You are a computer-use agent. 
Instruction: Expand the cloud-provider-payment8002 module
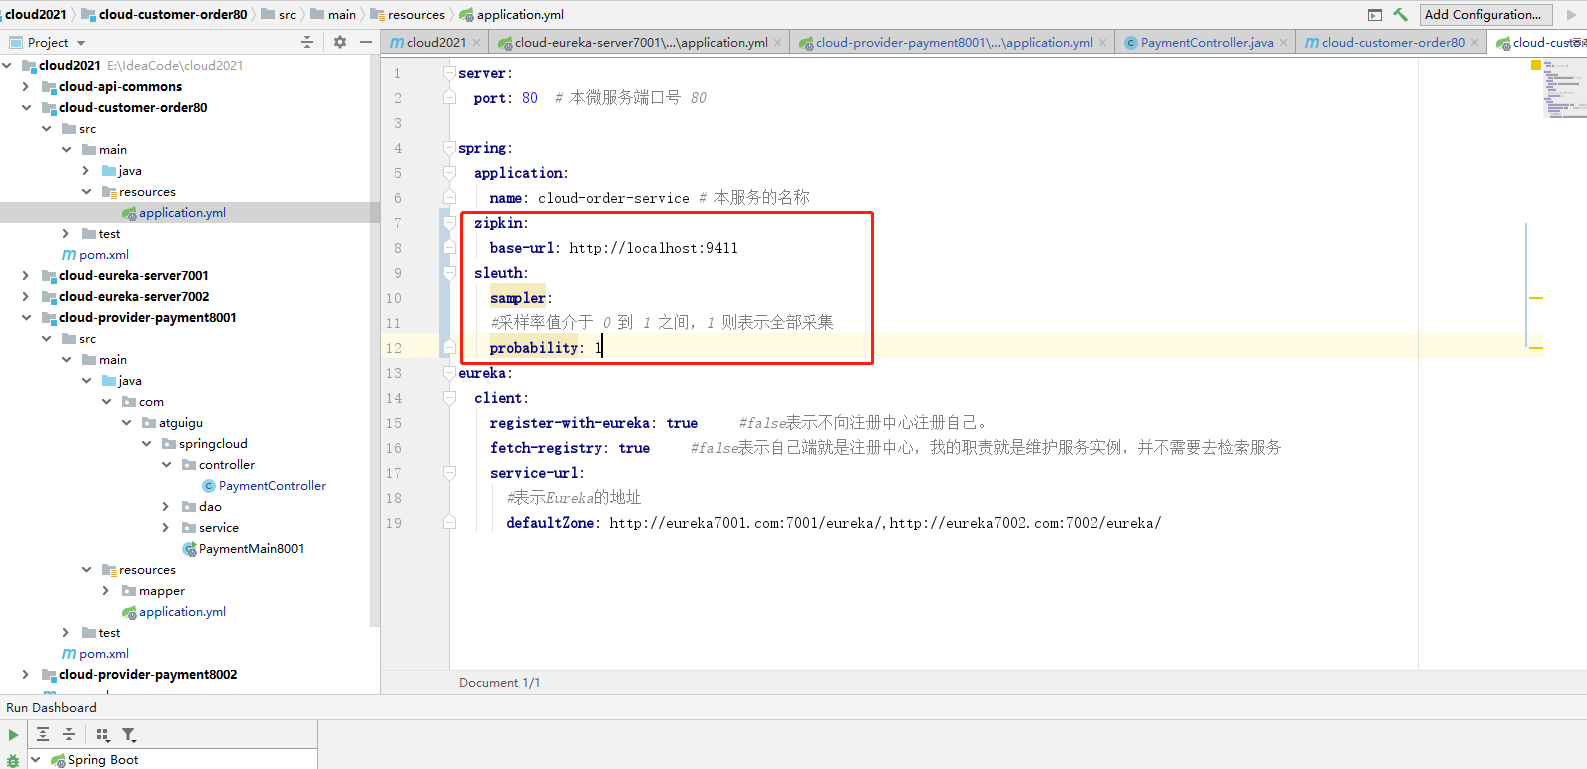pyautogui.click(x=26, y=675)
